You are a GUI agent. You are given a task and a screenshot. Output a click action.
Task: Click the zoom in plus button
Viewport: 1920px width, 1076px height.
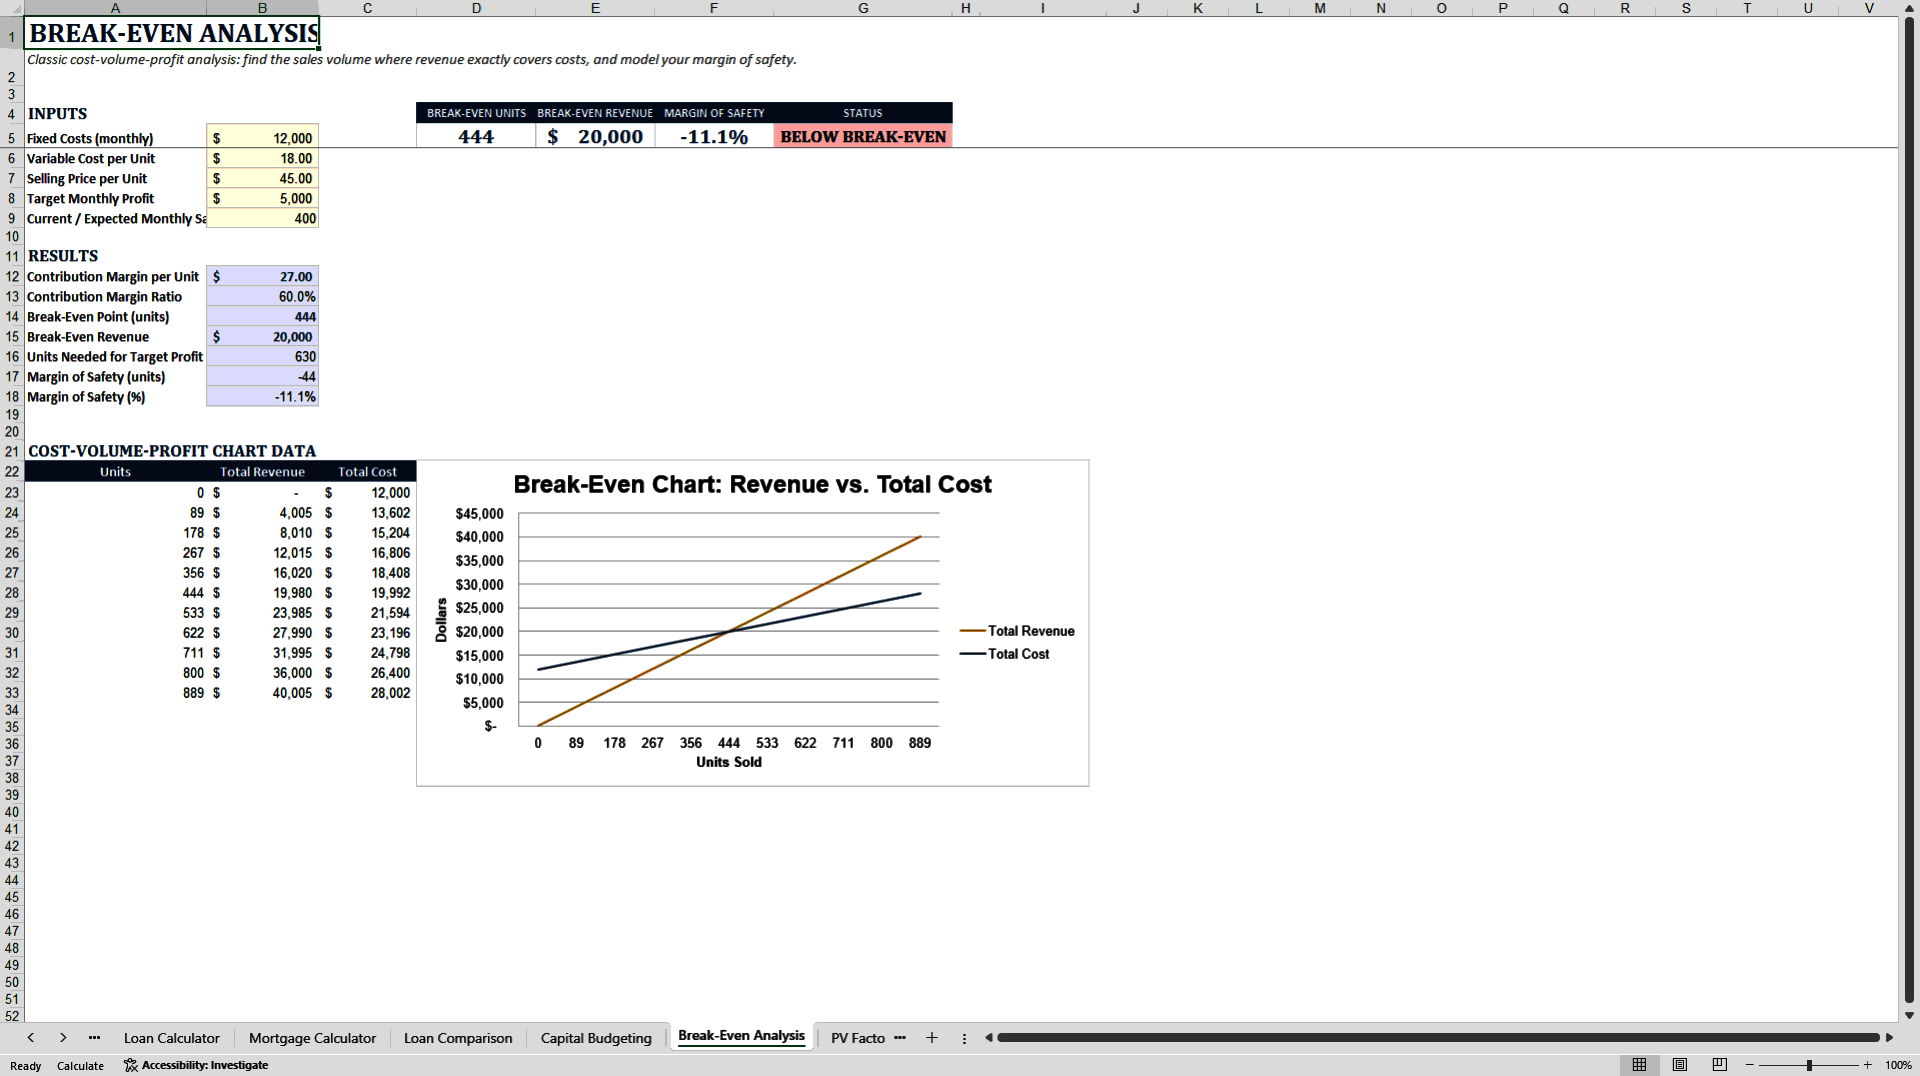[x=1867, y=1065]
